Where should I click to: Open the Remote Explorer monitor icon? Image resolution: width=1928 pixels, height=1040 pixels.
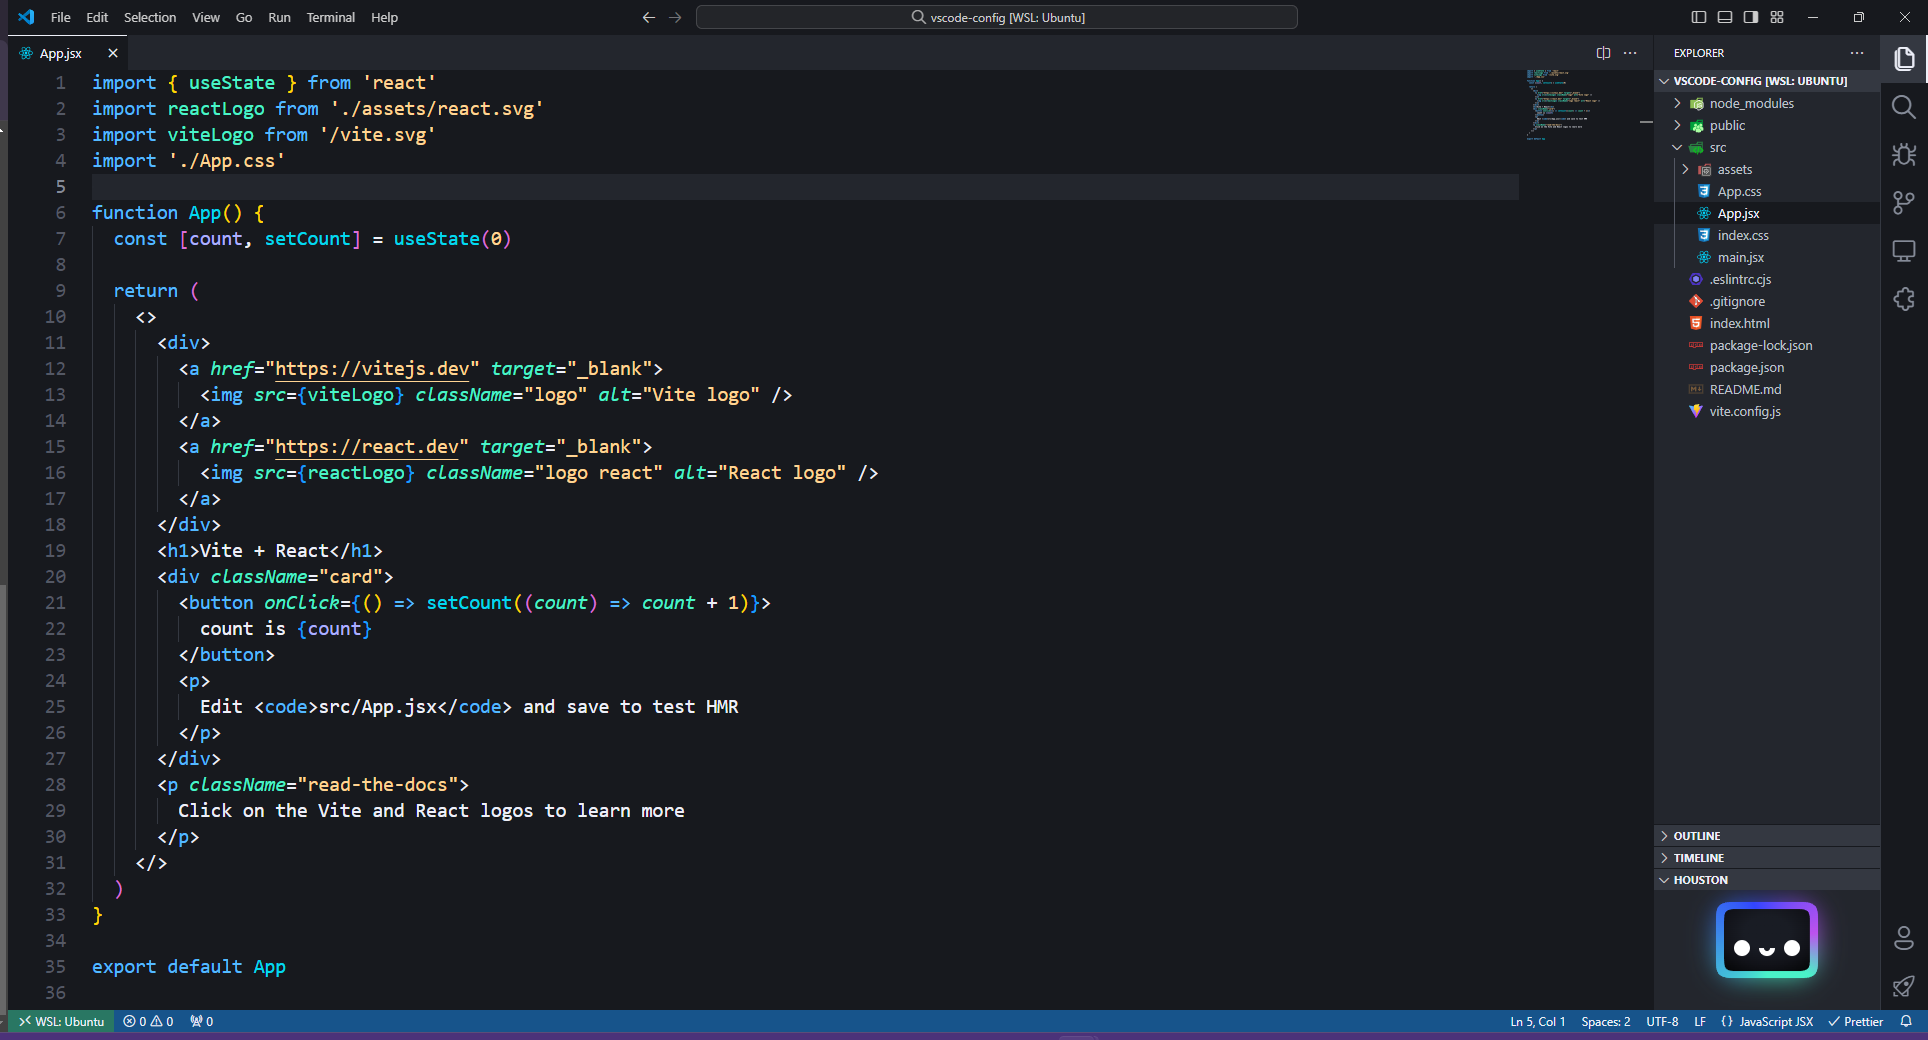coord(1903,251)
